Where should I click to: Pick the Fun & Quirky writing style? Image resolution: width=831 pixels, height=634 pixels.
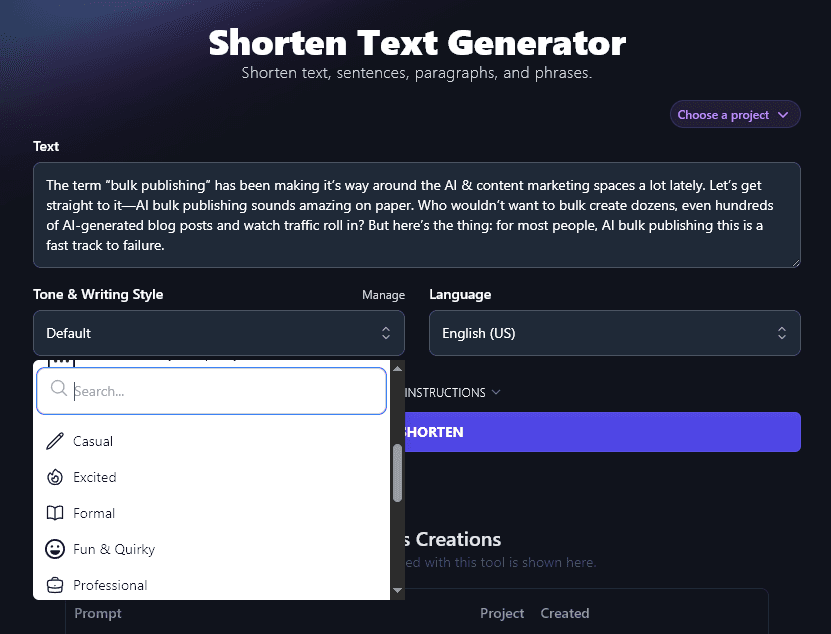click(113, 549)
